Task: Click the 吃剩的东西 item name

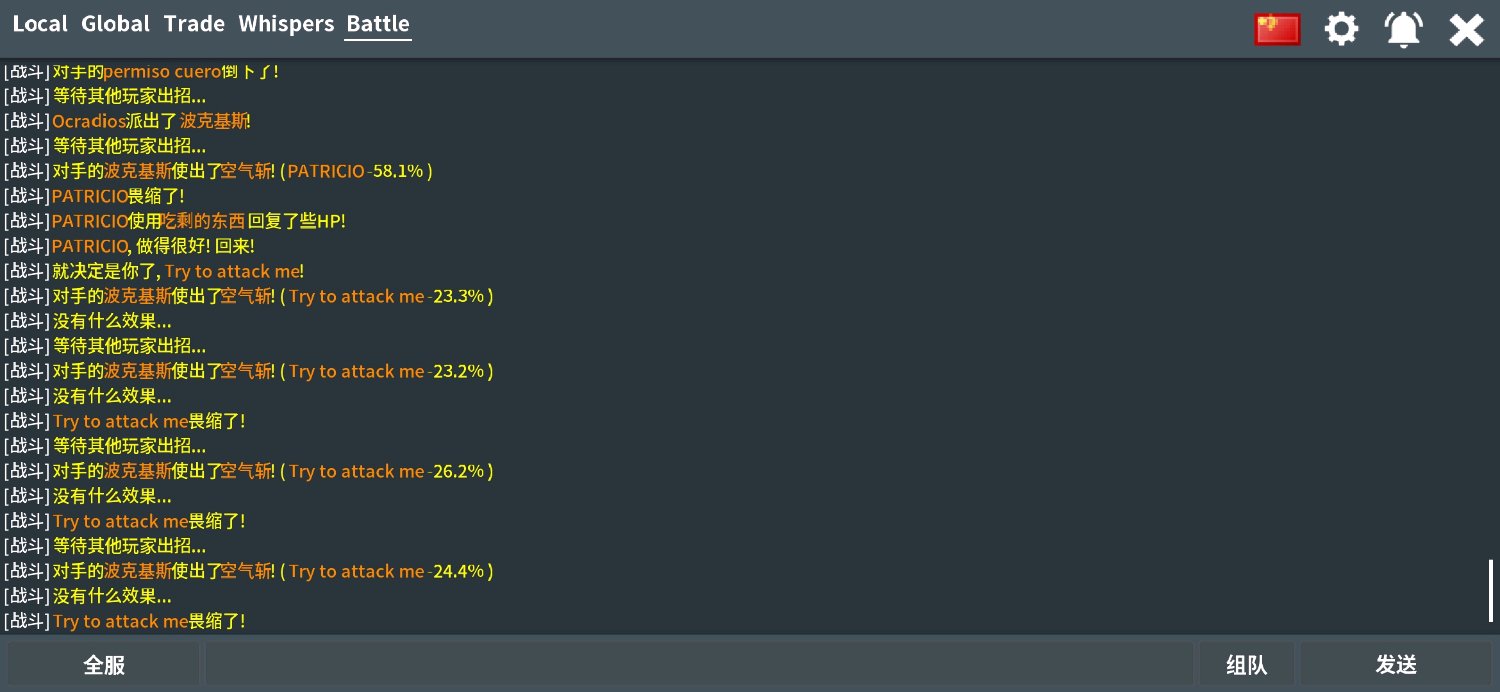Action: point(204,221)
